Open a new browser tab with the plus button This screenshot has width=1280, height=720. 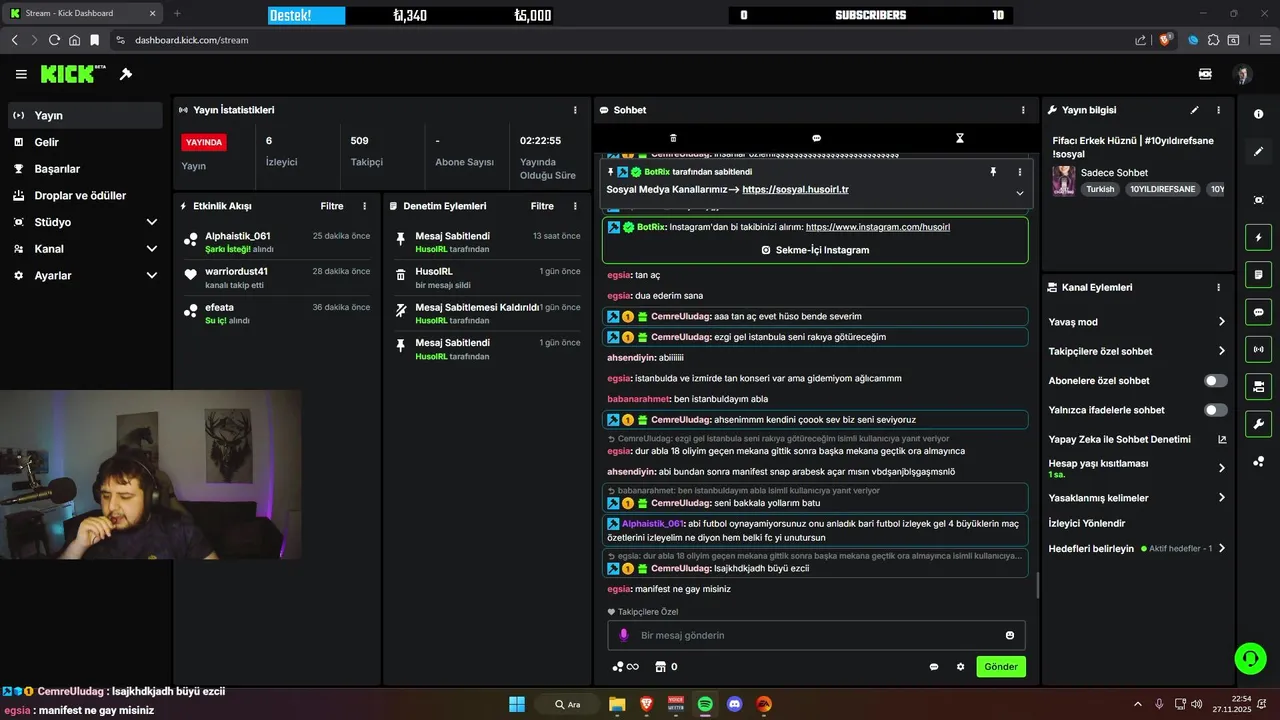(x=177, y=13)
